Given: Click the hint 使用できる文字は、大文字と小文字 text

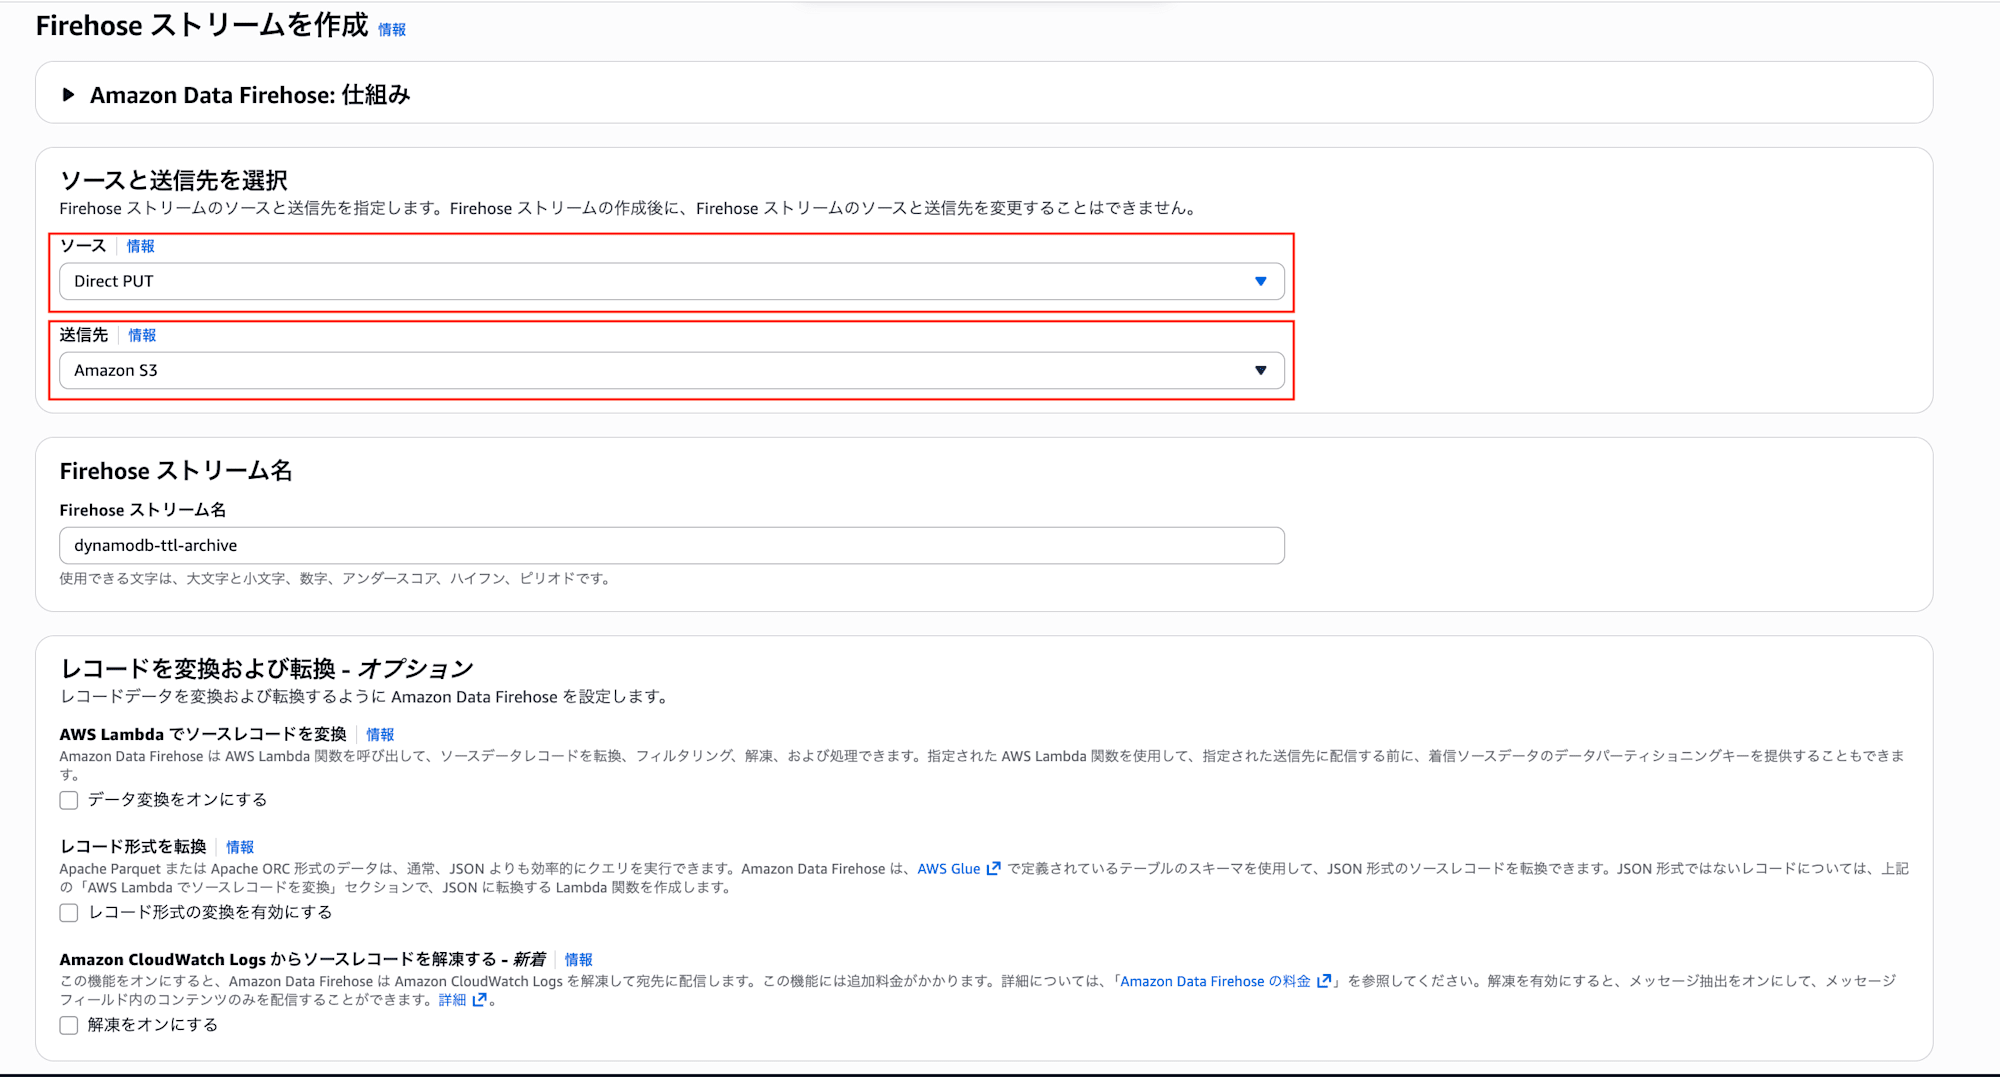Looking at the screenshot, I should 335,578.
